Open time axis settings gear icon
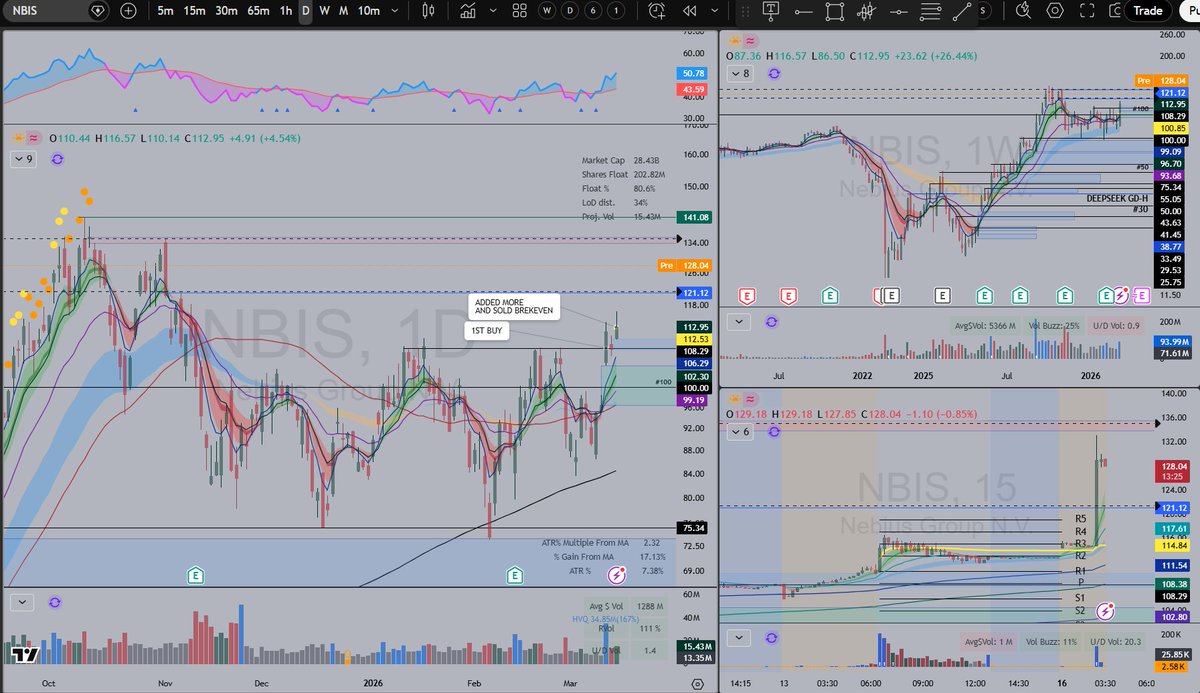Viewport: 1200px width, 693px height. click(x=697, y=683)
